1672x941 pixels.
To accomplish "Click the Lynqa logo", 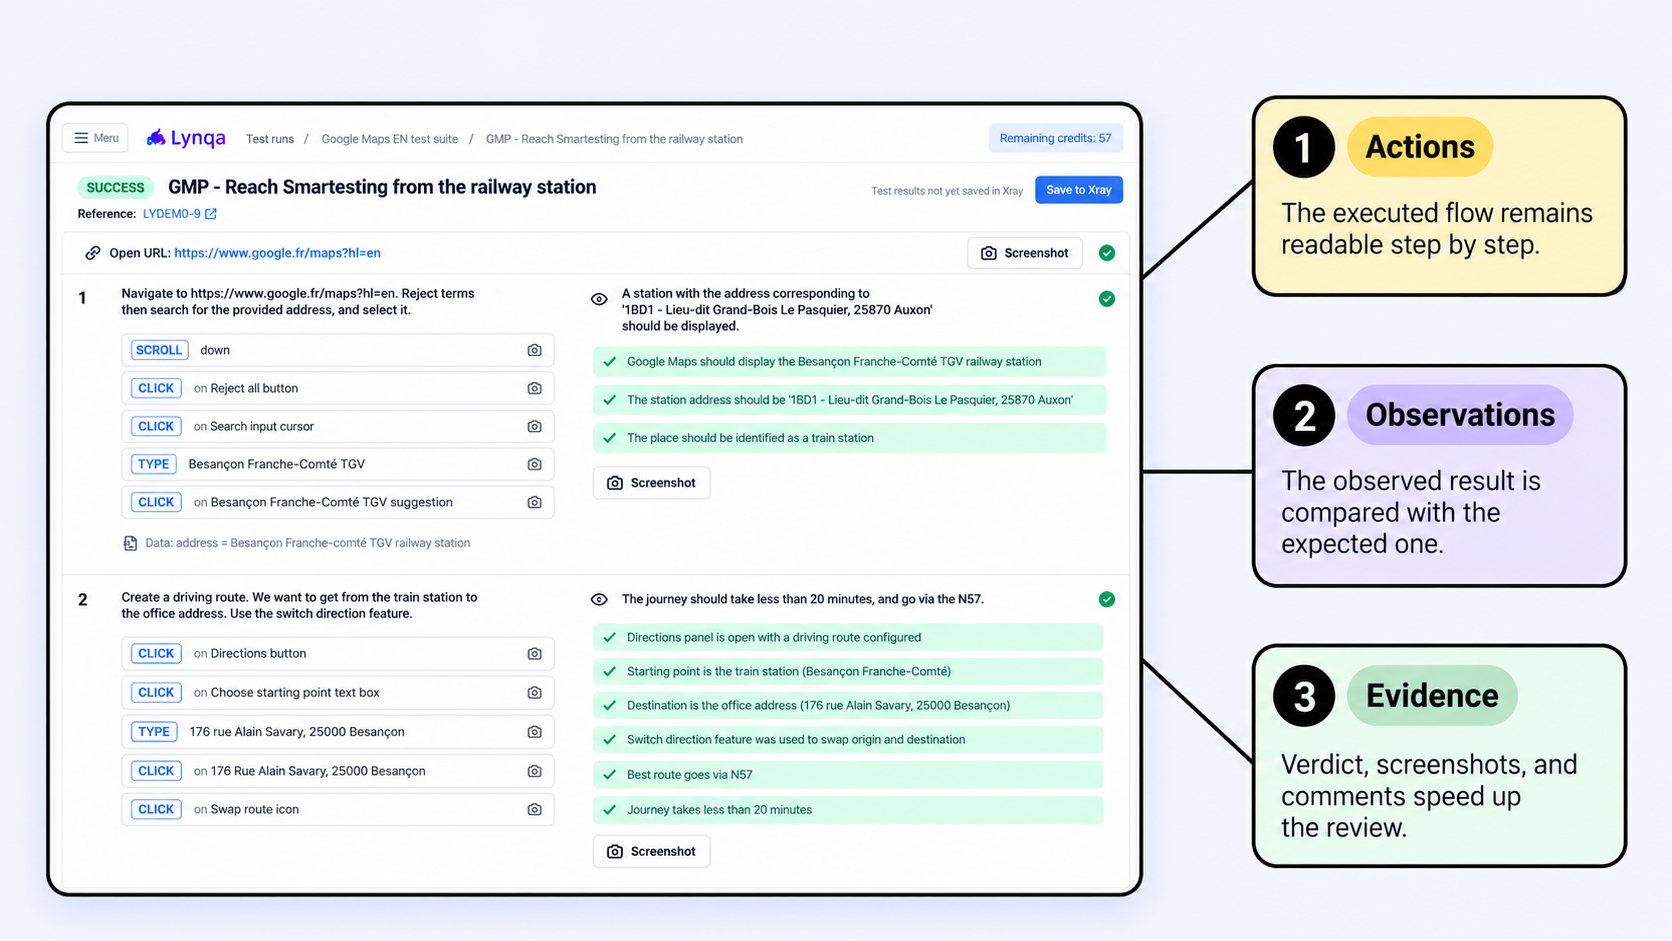I will [186, 138].
